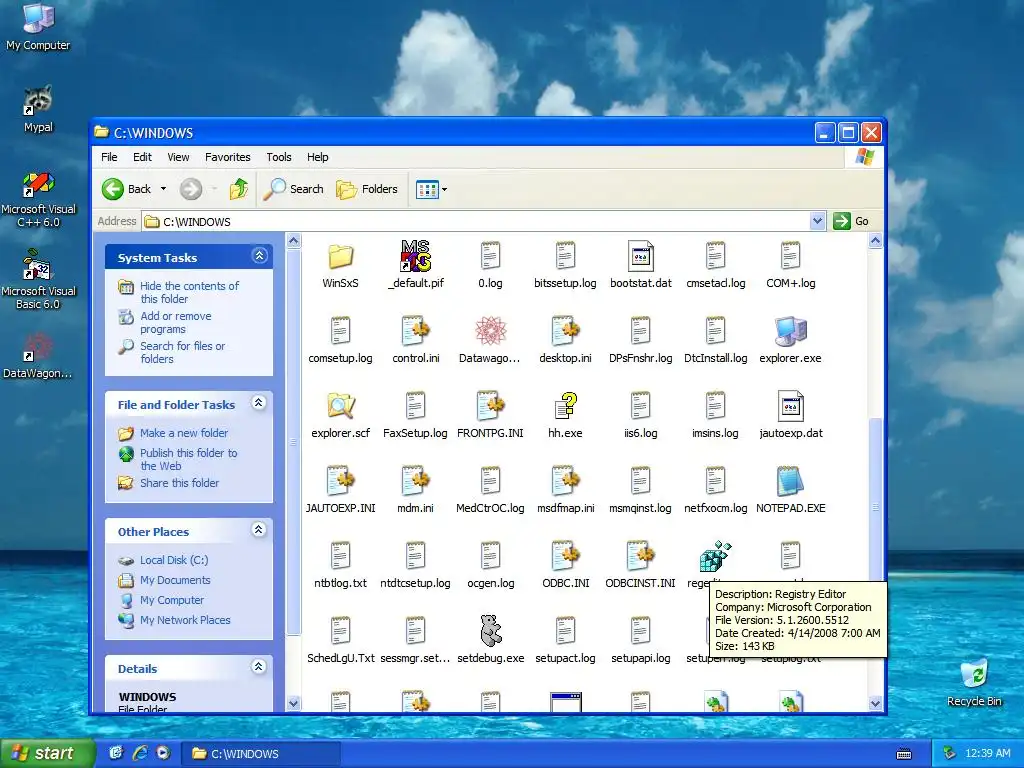The image size is (1024, 768).
Task: Select the regedit registry editor icon
Action: pyautogui.click(x=715, y=556)
